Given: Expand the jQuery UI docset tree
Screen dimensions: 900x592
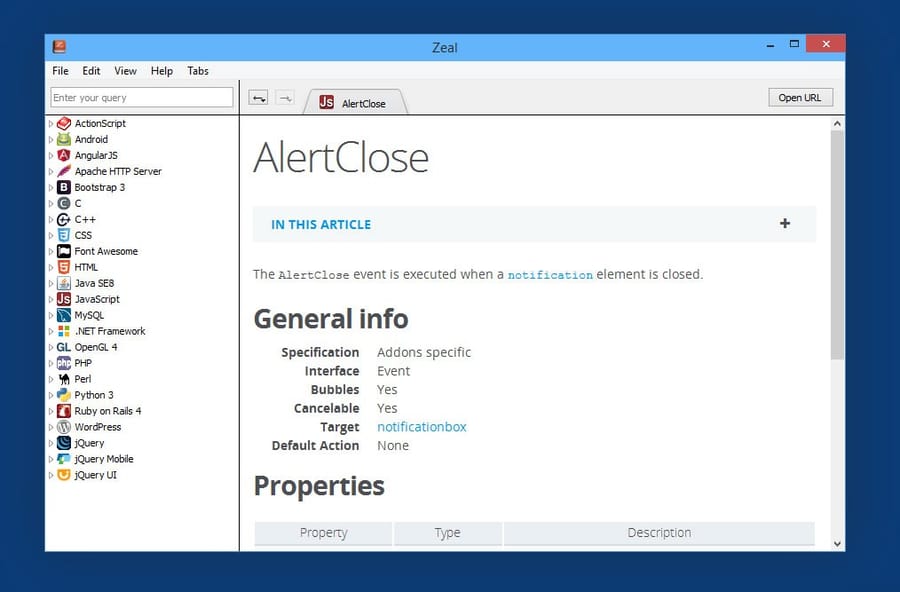Looking at the screenshot, I should point(51,475).
